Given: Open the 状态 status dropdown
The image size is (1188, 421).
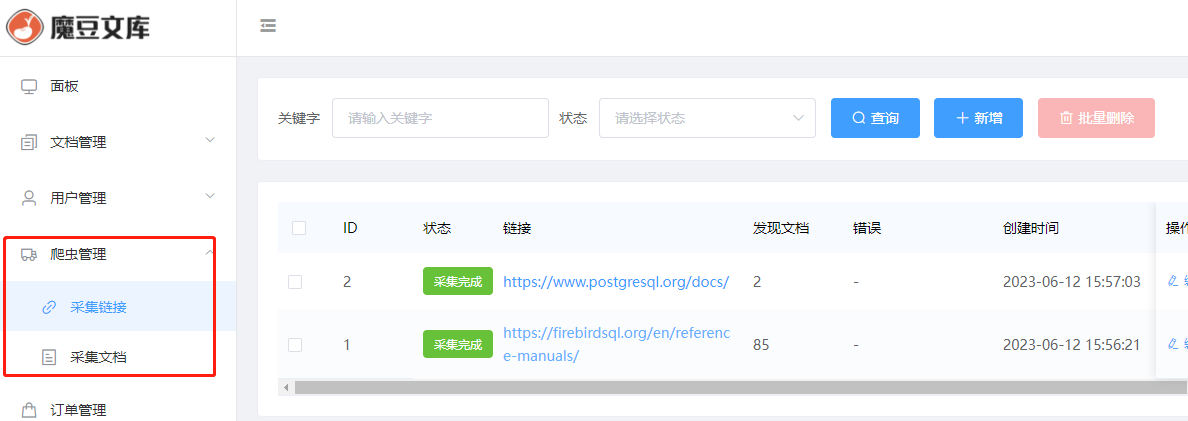Looking at the screenshot, I should tap(707, 118).
